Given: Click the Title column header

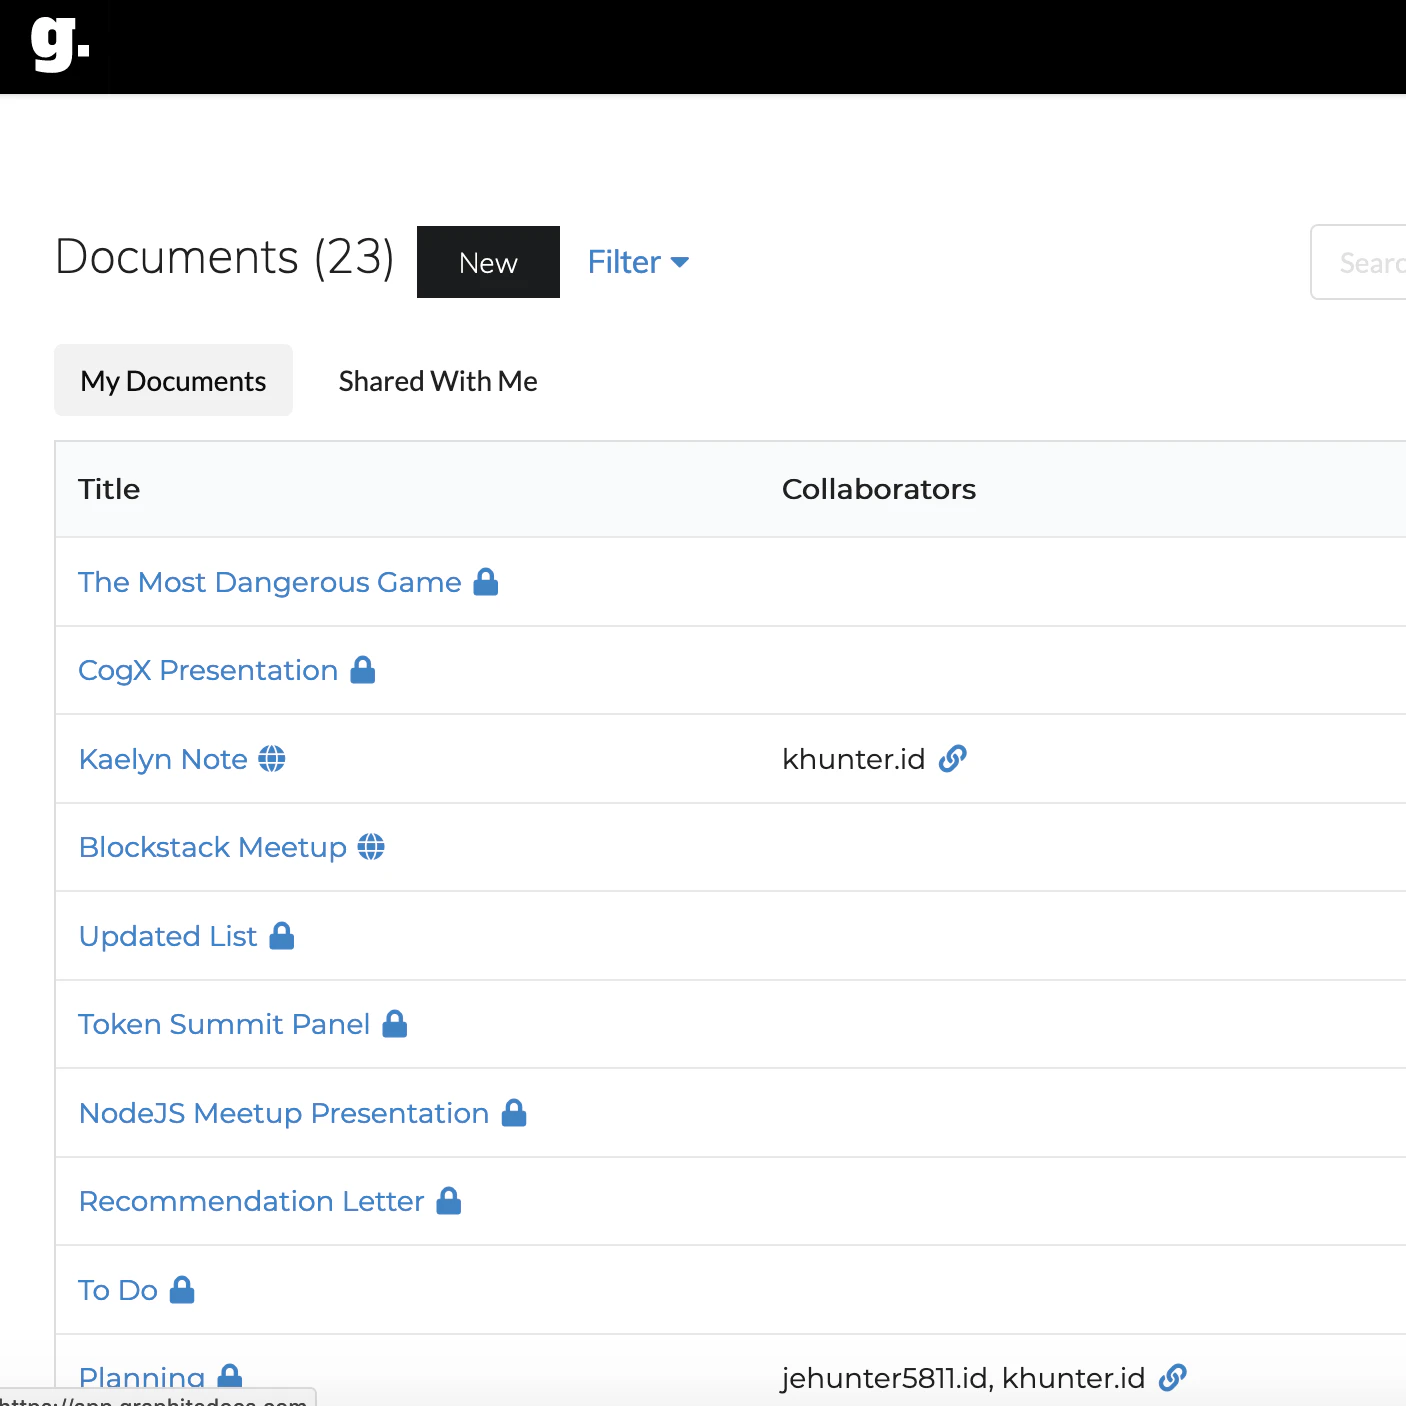Looking at the screenshot, I should (109, 489).
